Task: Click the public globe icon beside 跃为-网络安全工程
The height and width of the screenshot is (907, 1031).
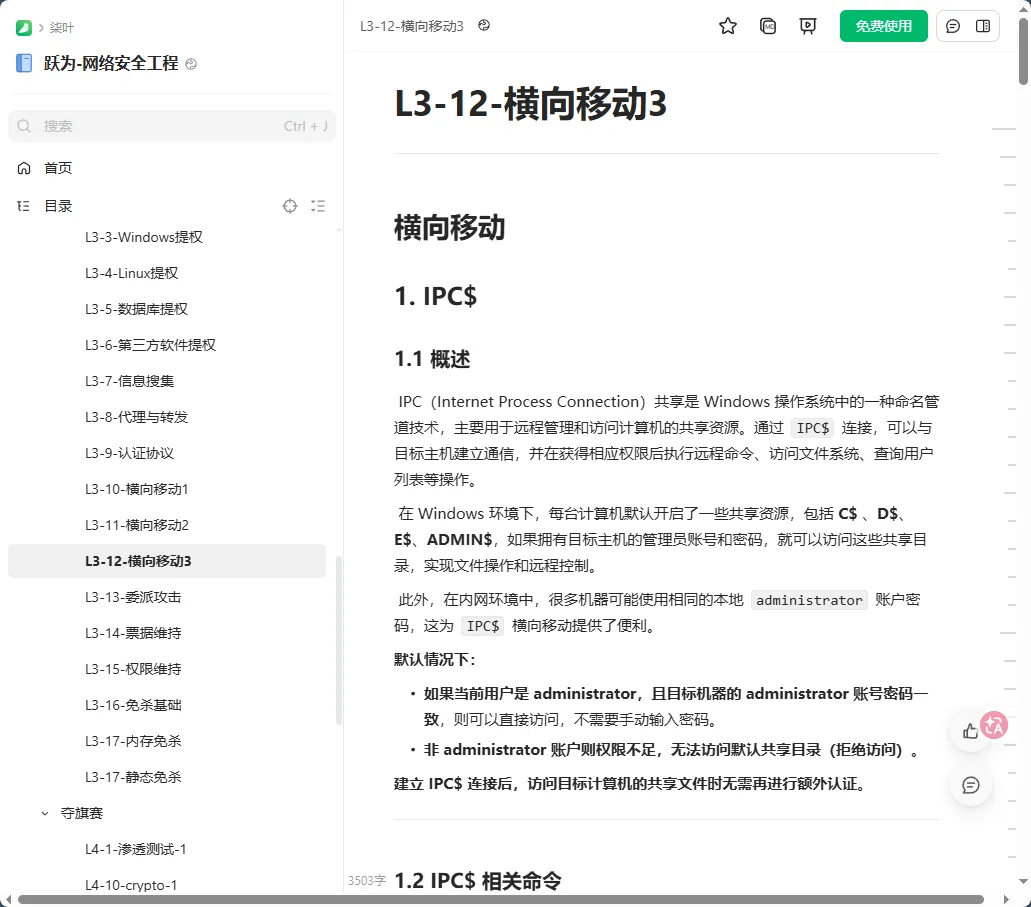Action: (x=191, y=64)
